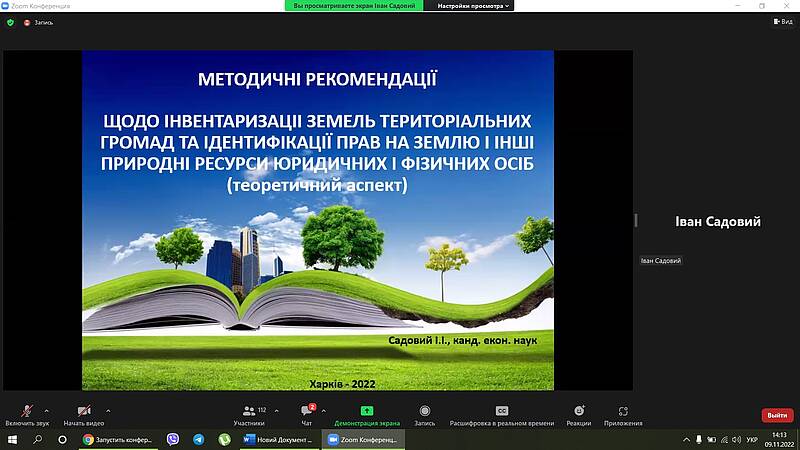Screen dimensions: 800x450
Task: Click the Zoom Конференция title bar icon
Action: [x=5, y=6]
